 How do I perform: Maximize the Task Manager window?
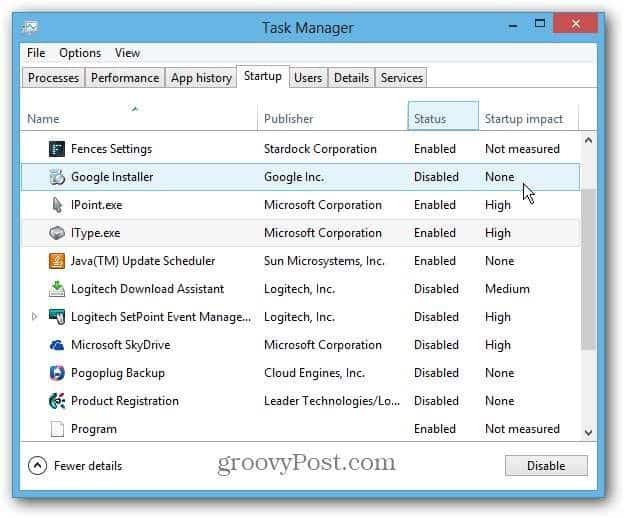tap(540, 24)
